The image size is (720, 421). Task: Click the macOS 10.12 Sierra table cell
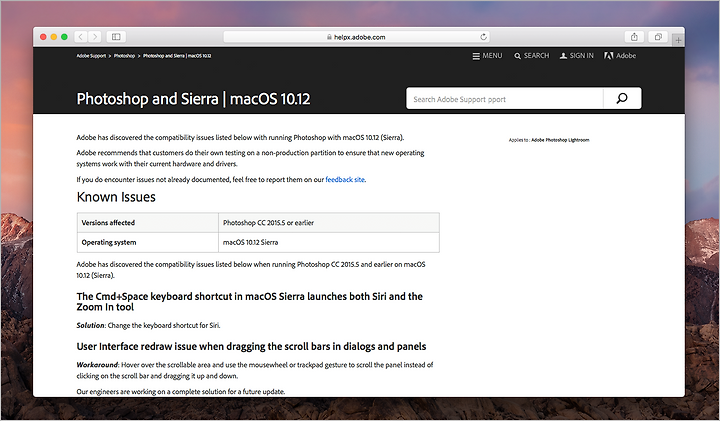point(329,242)
